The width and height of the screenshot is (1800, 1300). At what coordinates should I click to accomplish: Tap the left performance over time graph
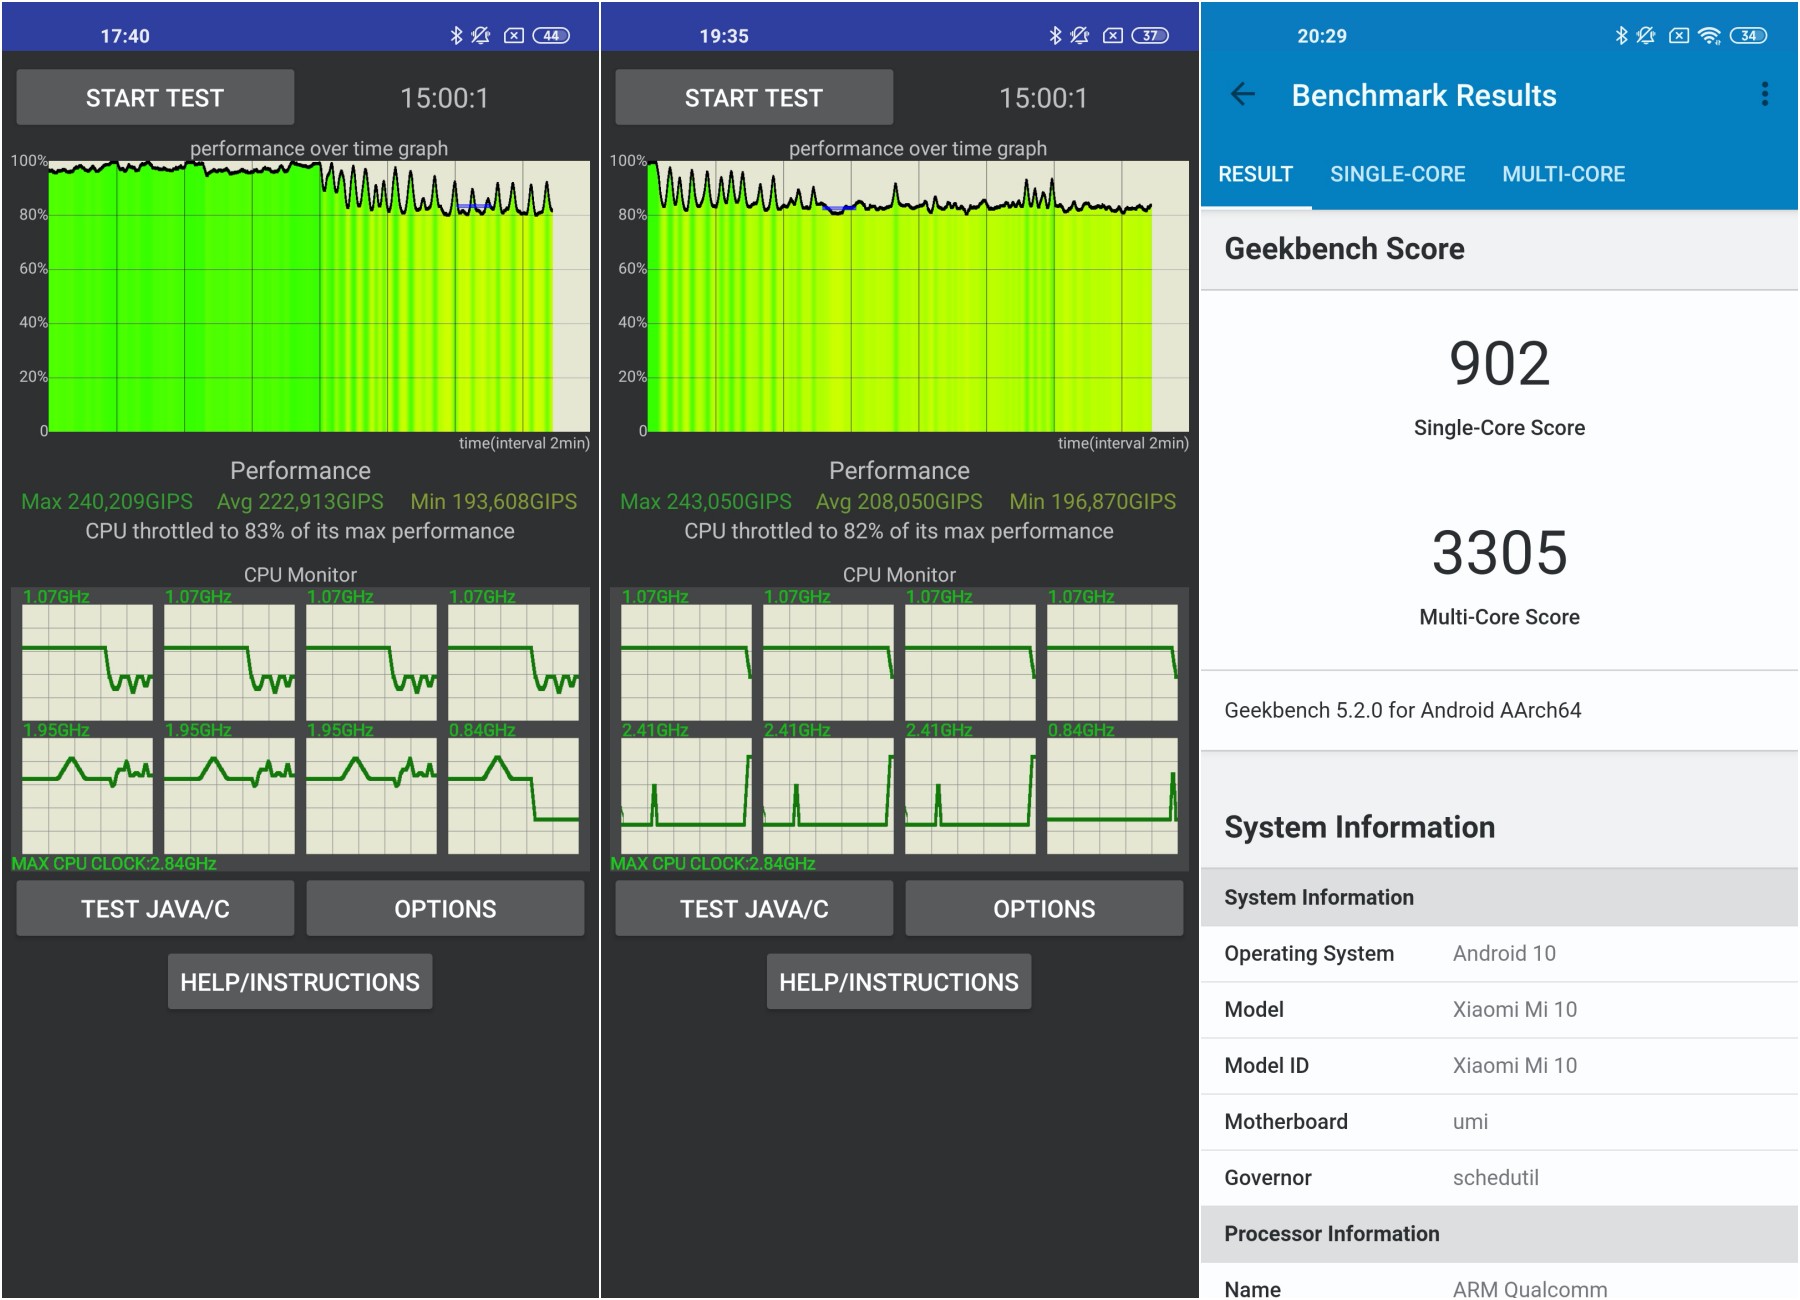coord(318,296)
